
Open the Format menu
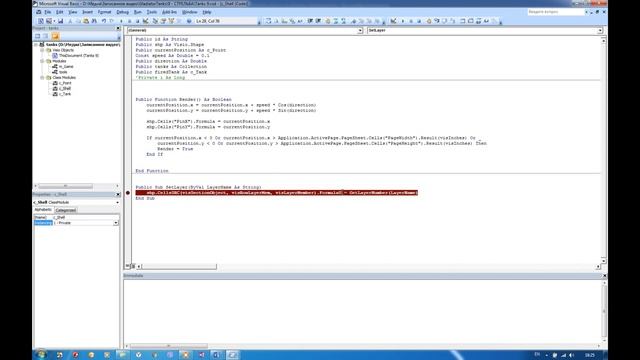click(x=104, y=12)
